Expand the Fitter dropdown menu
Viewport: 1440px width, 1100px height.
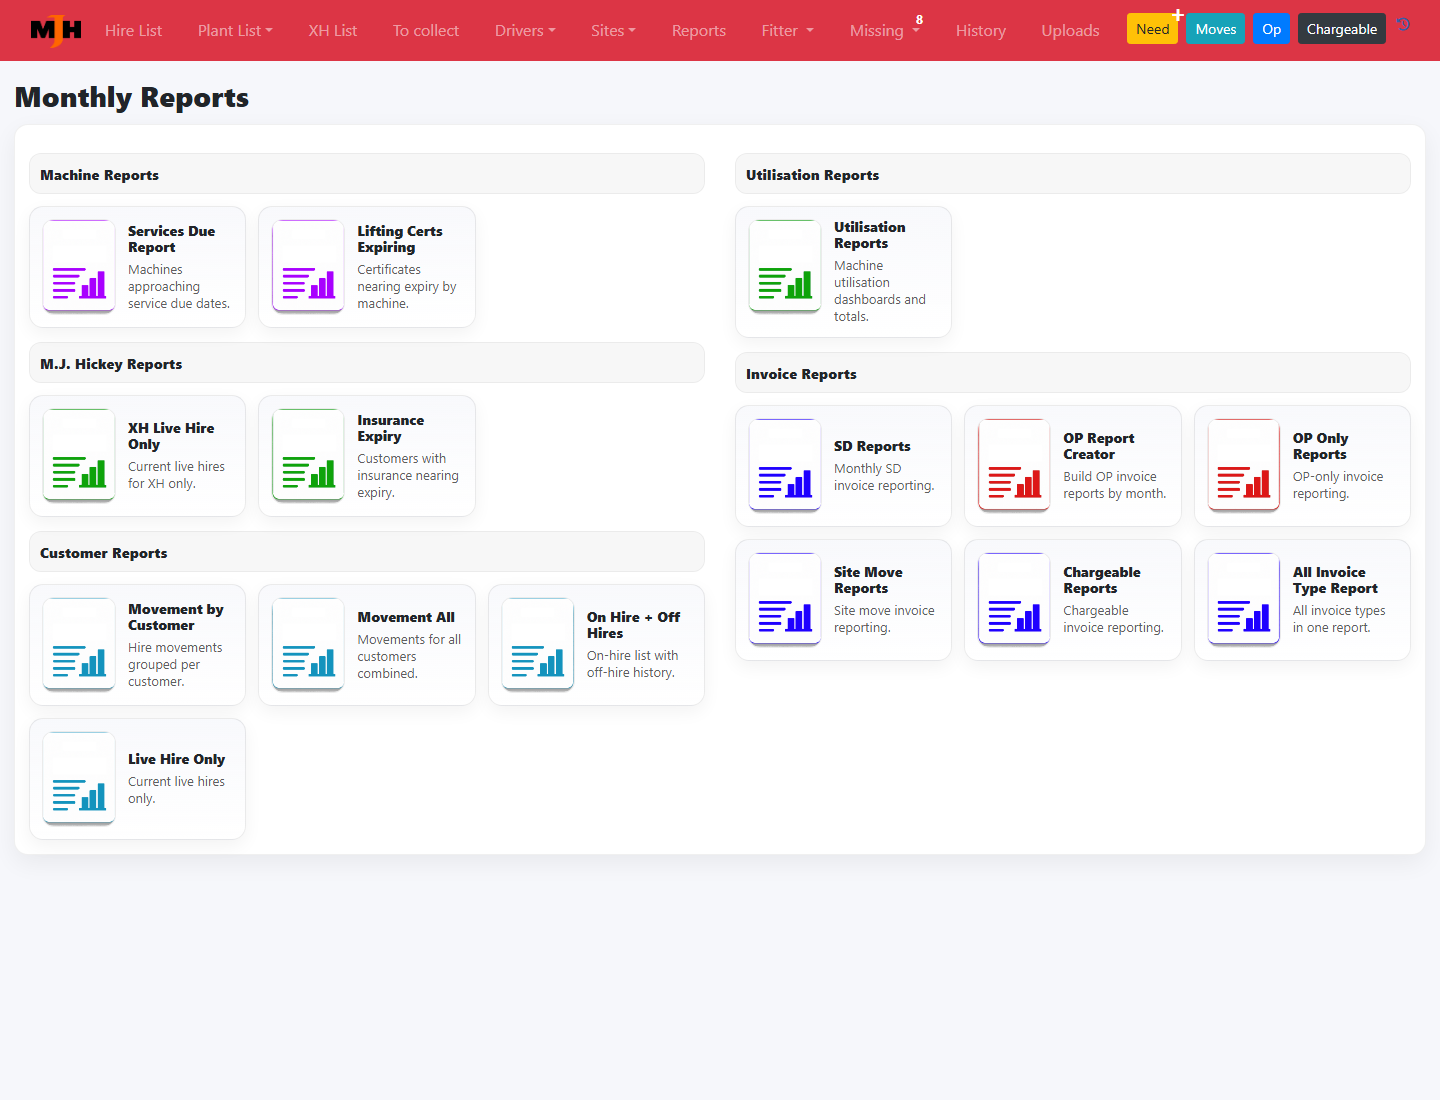(788, 31)
